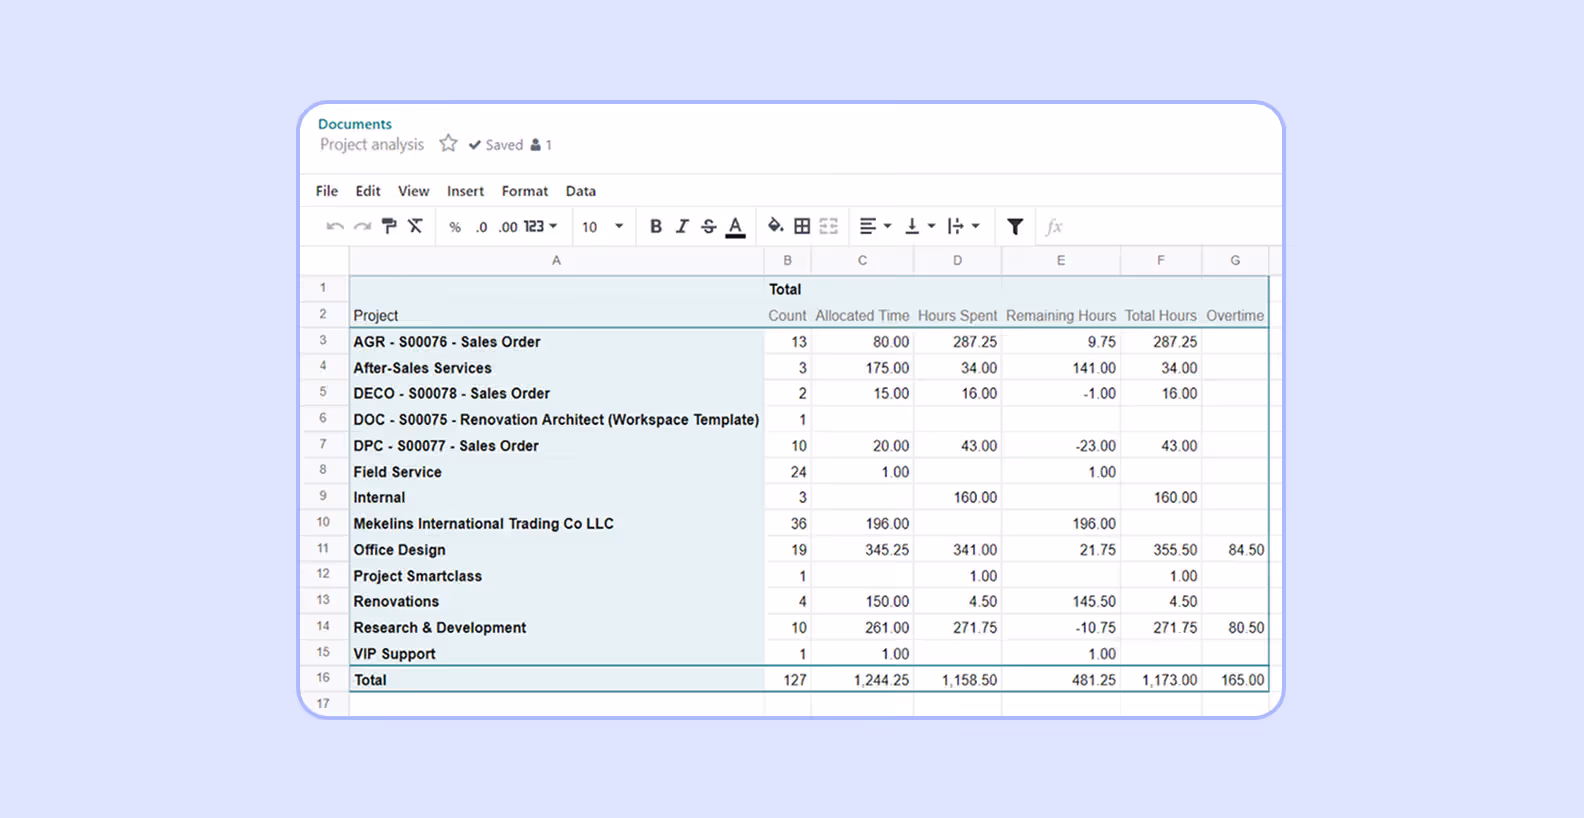Click the Redo arrow icon
Screen dimensions: 1584x818
pyautogui.click(x=362, y=227)
